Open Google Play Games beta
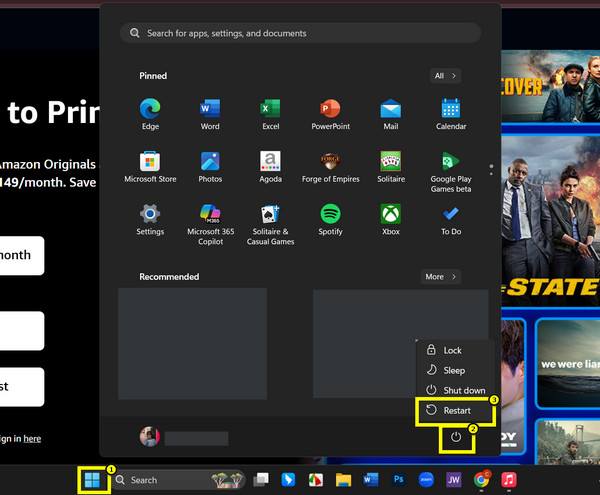The image size is (600, 495). (x=451, y=171)
